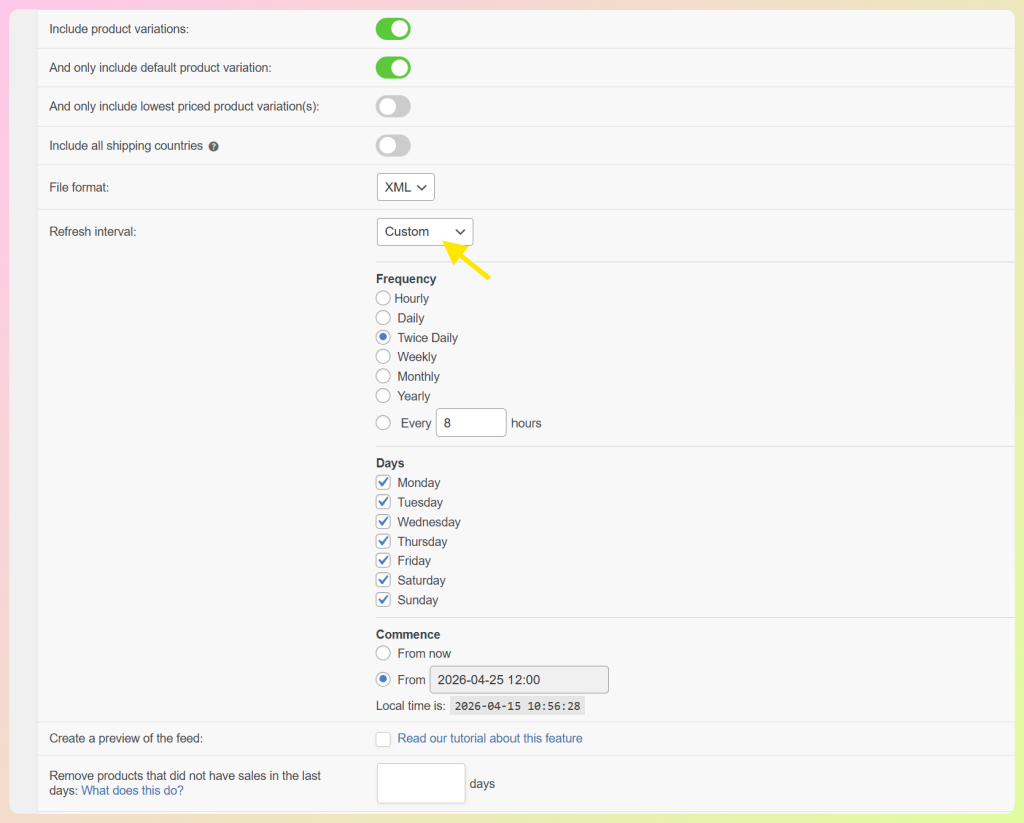The width and height of the screenshot is (1024, 823).
Task: Uncheck the Saturday checkbox
Action: click(382, 580)
